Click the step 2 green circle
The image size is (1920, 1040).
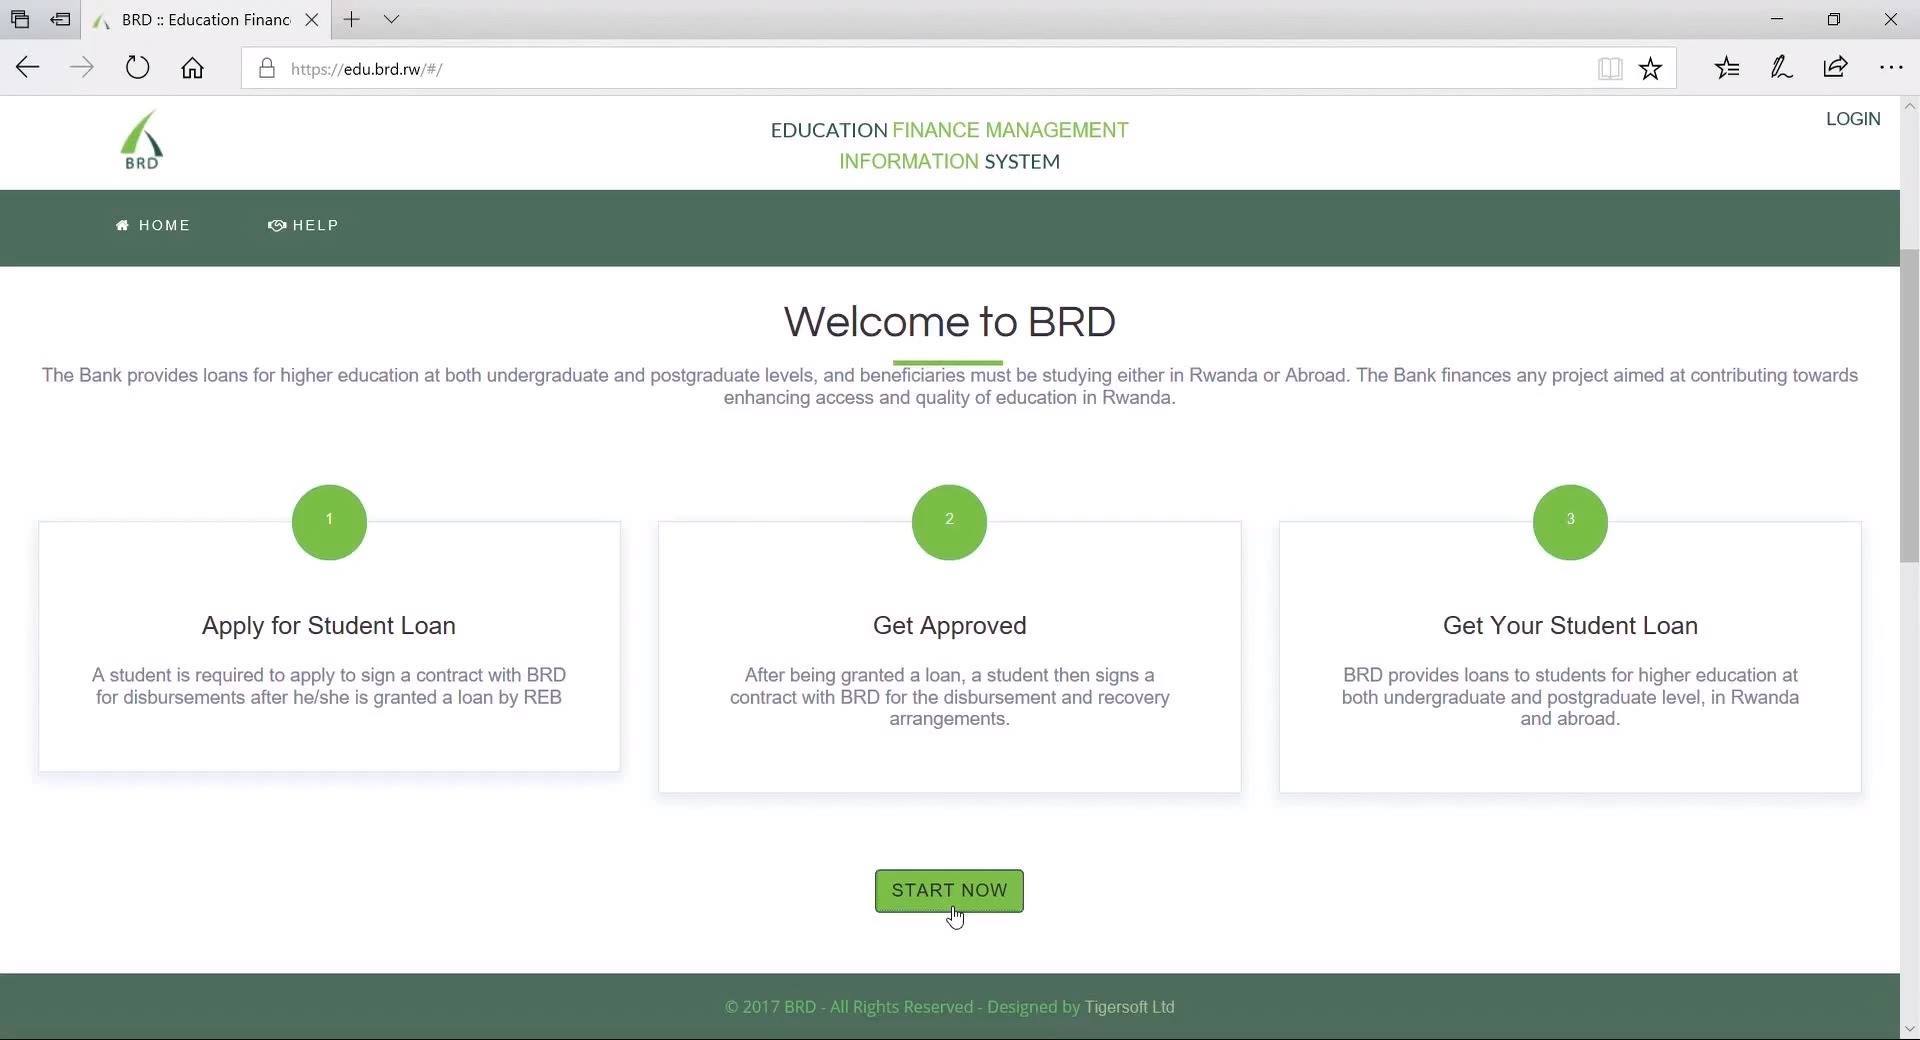(x=949, y=522)
